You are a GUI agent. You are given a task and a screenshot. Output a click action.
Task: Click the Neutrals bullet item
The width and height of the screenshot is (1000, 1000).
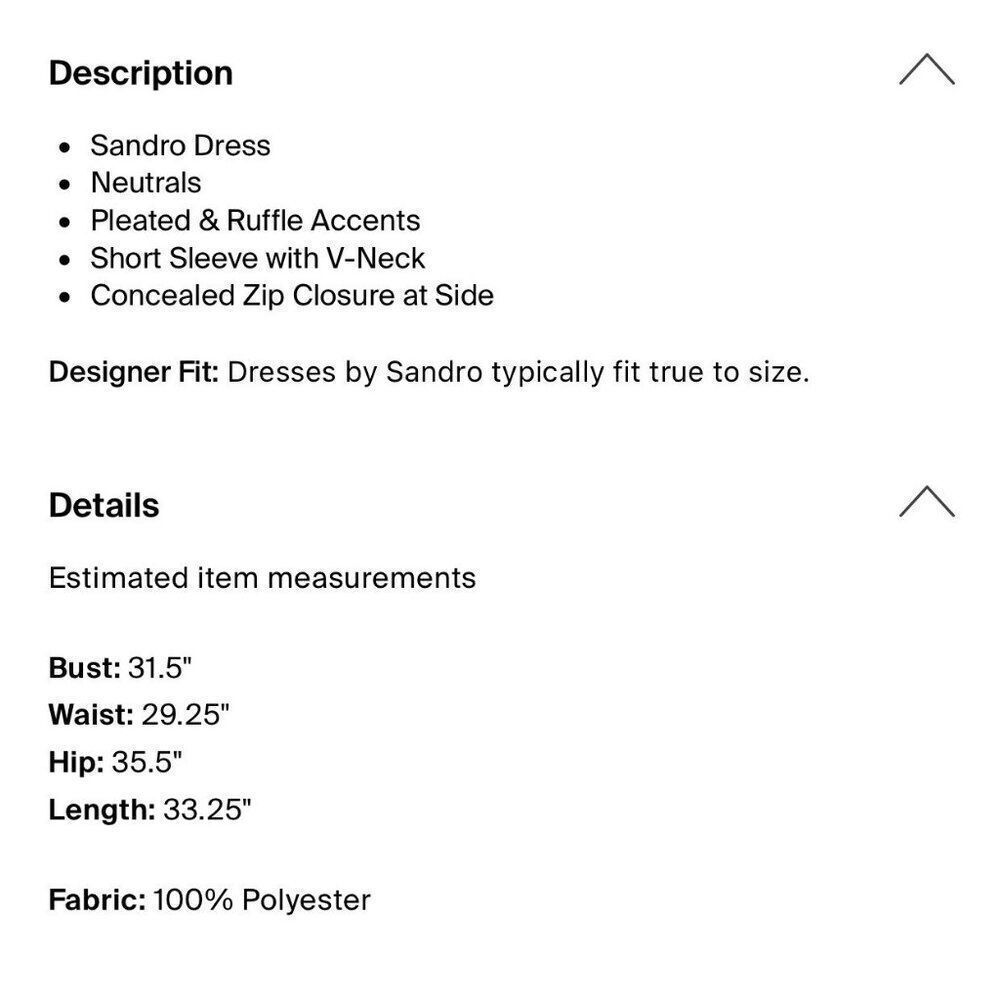pos(145,183)
